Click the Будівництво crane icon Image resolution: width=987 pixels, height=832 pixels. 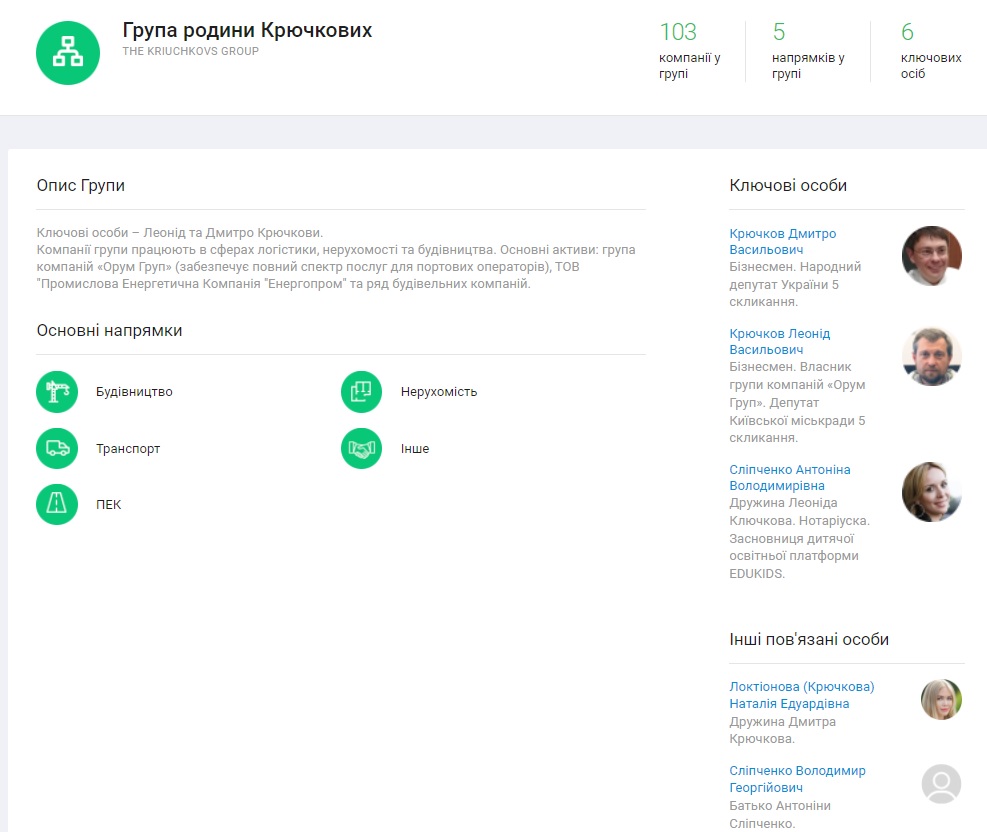(57, 392)
